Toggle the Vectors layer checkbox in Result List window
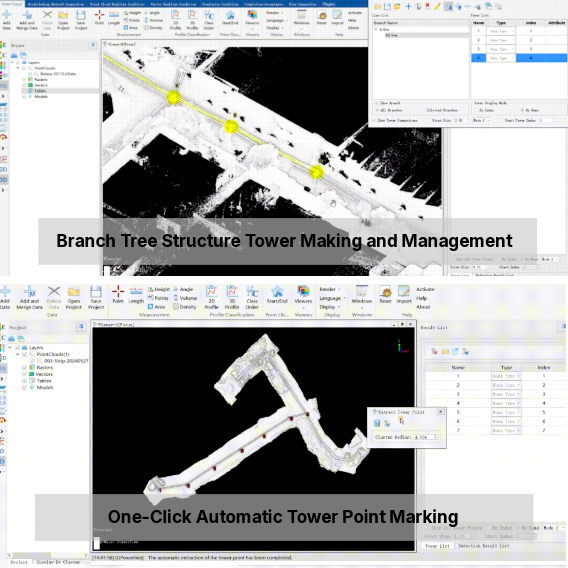 [25, 374]
